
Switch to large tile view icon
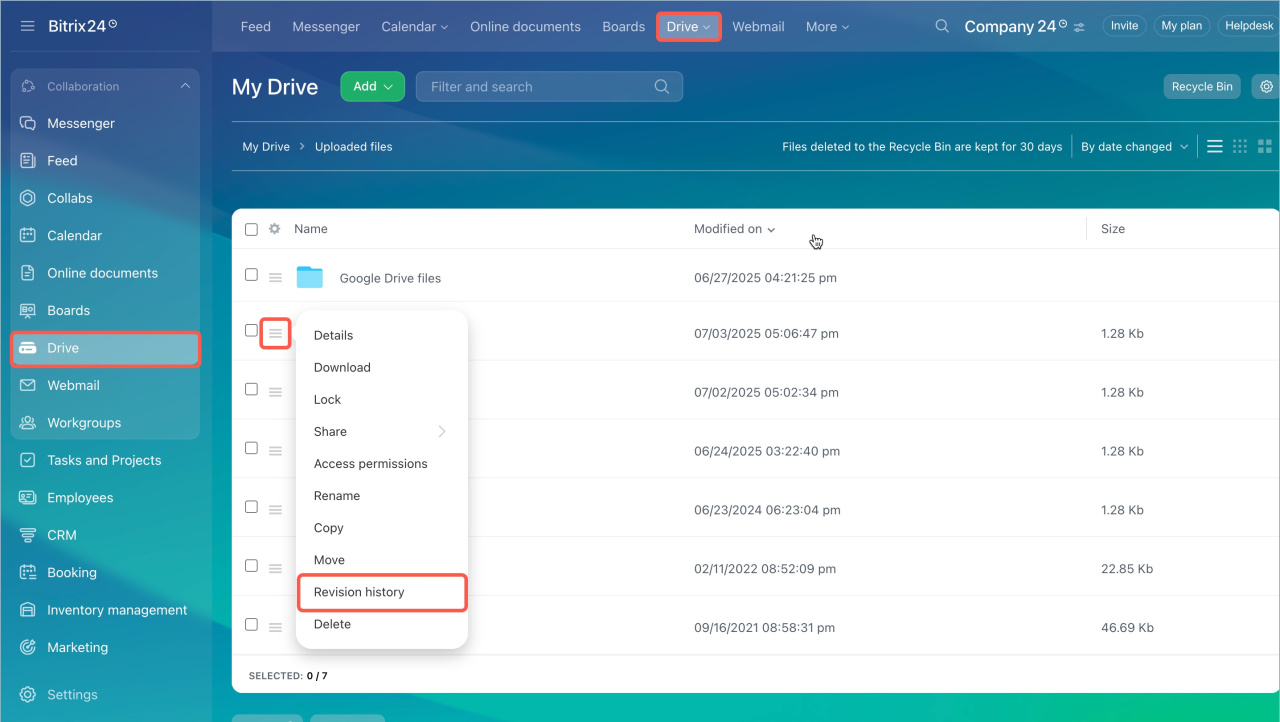[x=1265, y=146]
